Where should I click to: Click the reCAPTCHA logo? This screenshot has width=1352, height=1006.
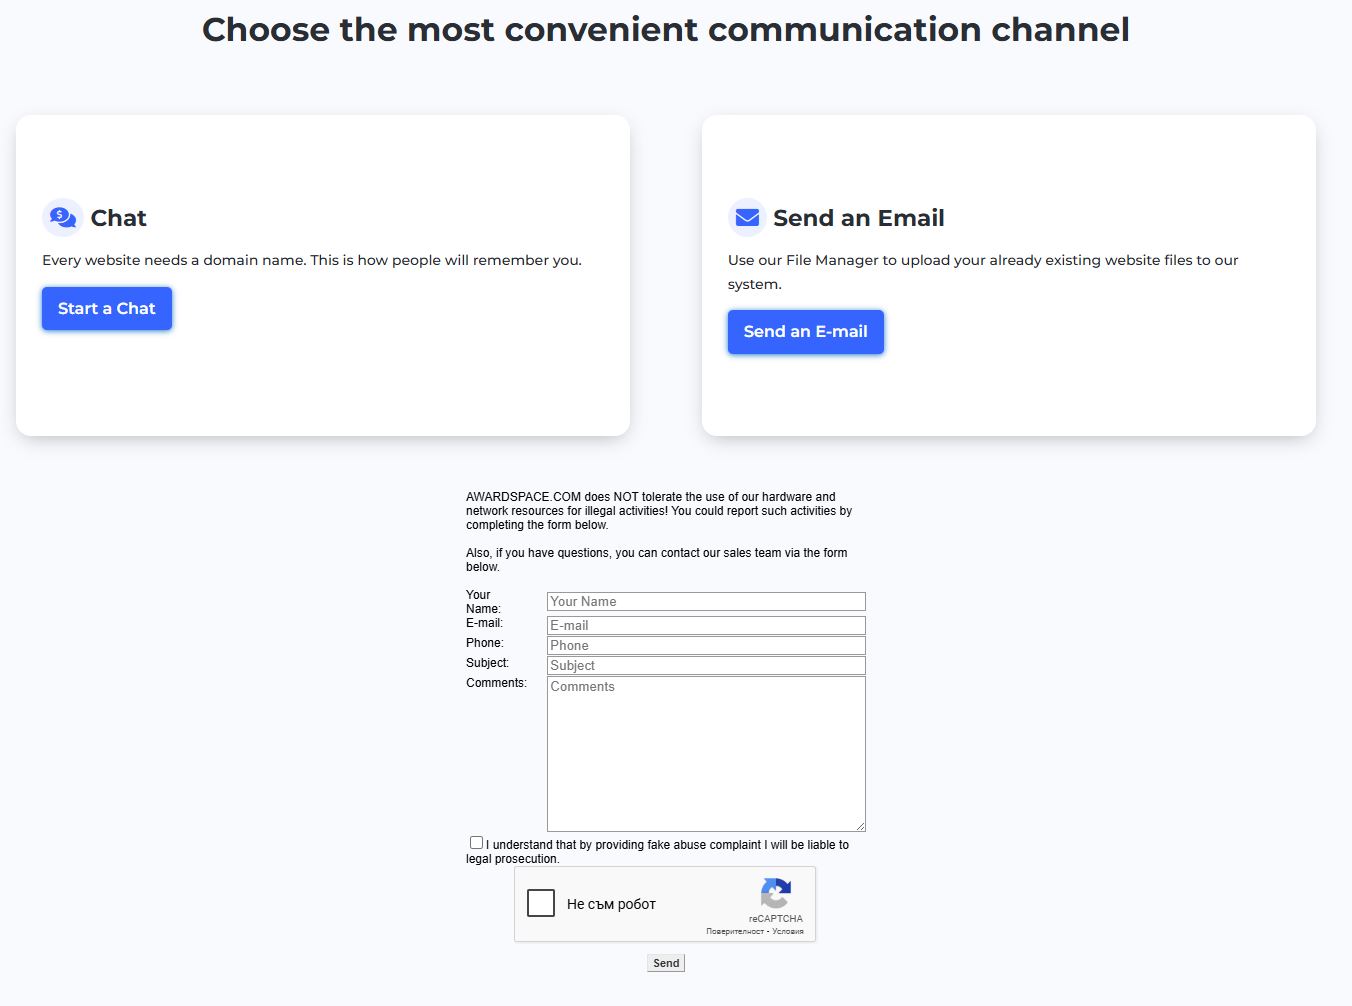[x=775, y=893]
